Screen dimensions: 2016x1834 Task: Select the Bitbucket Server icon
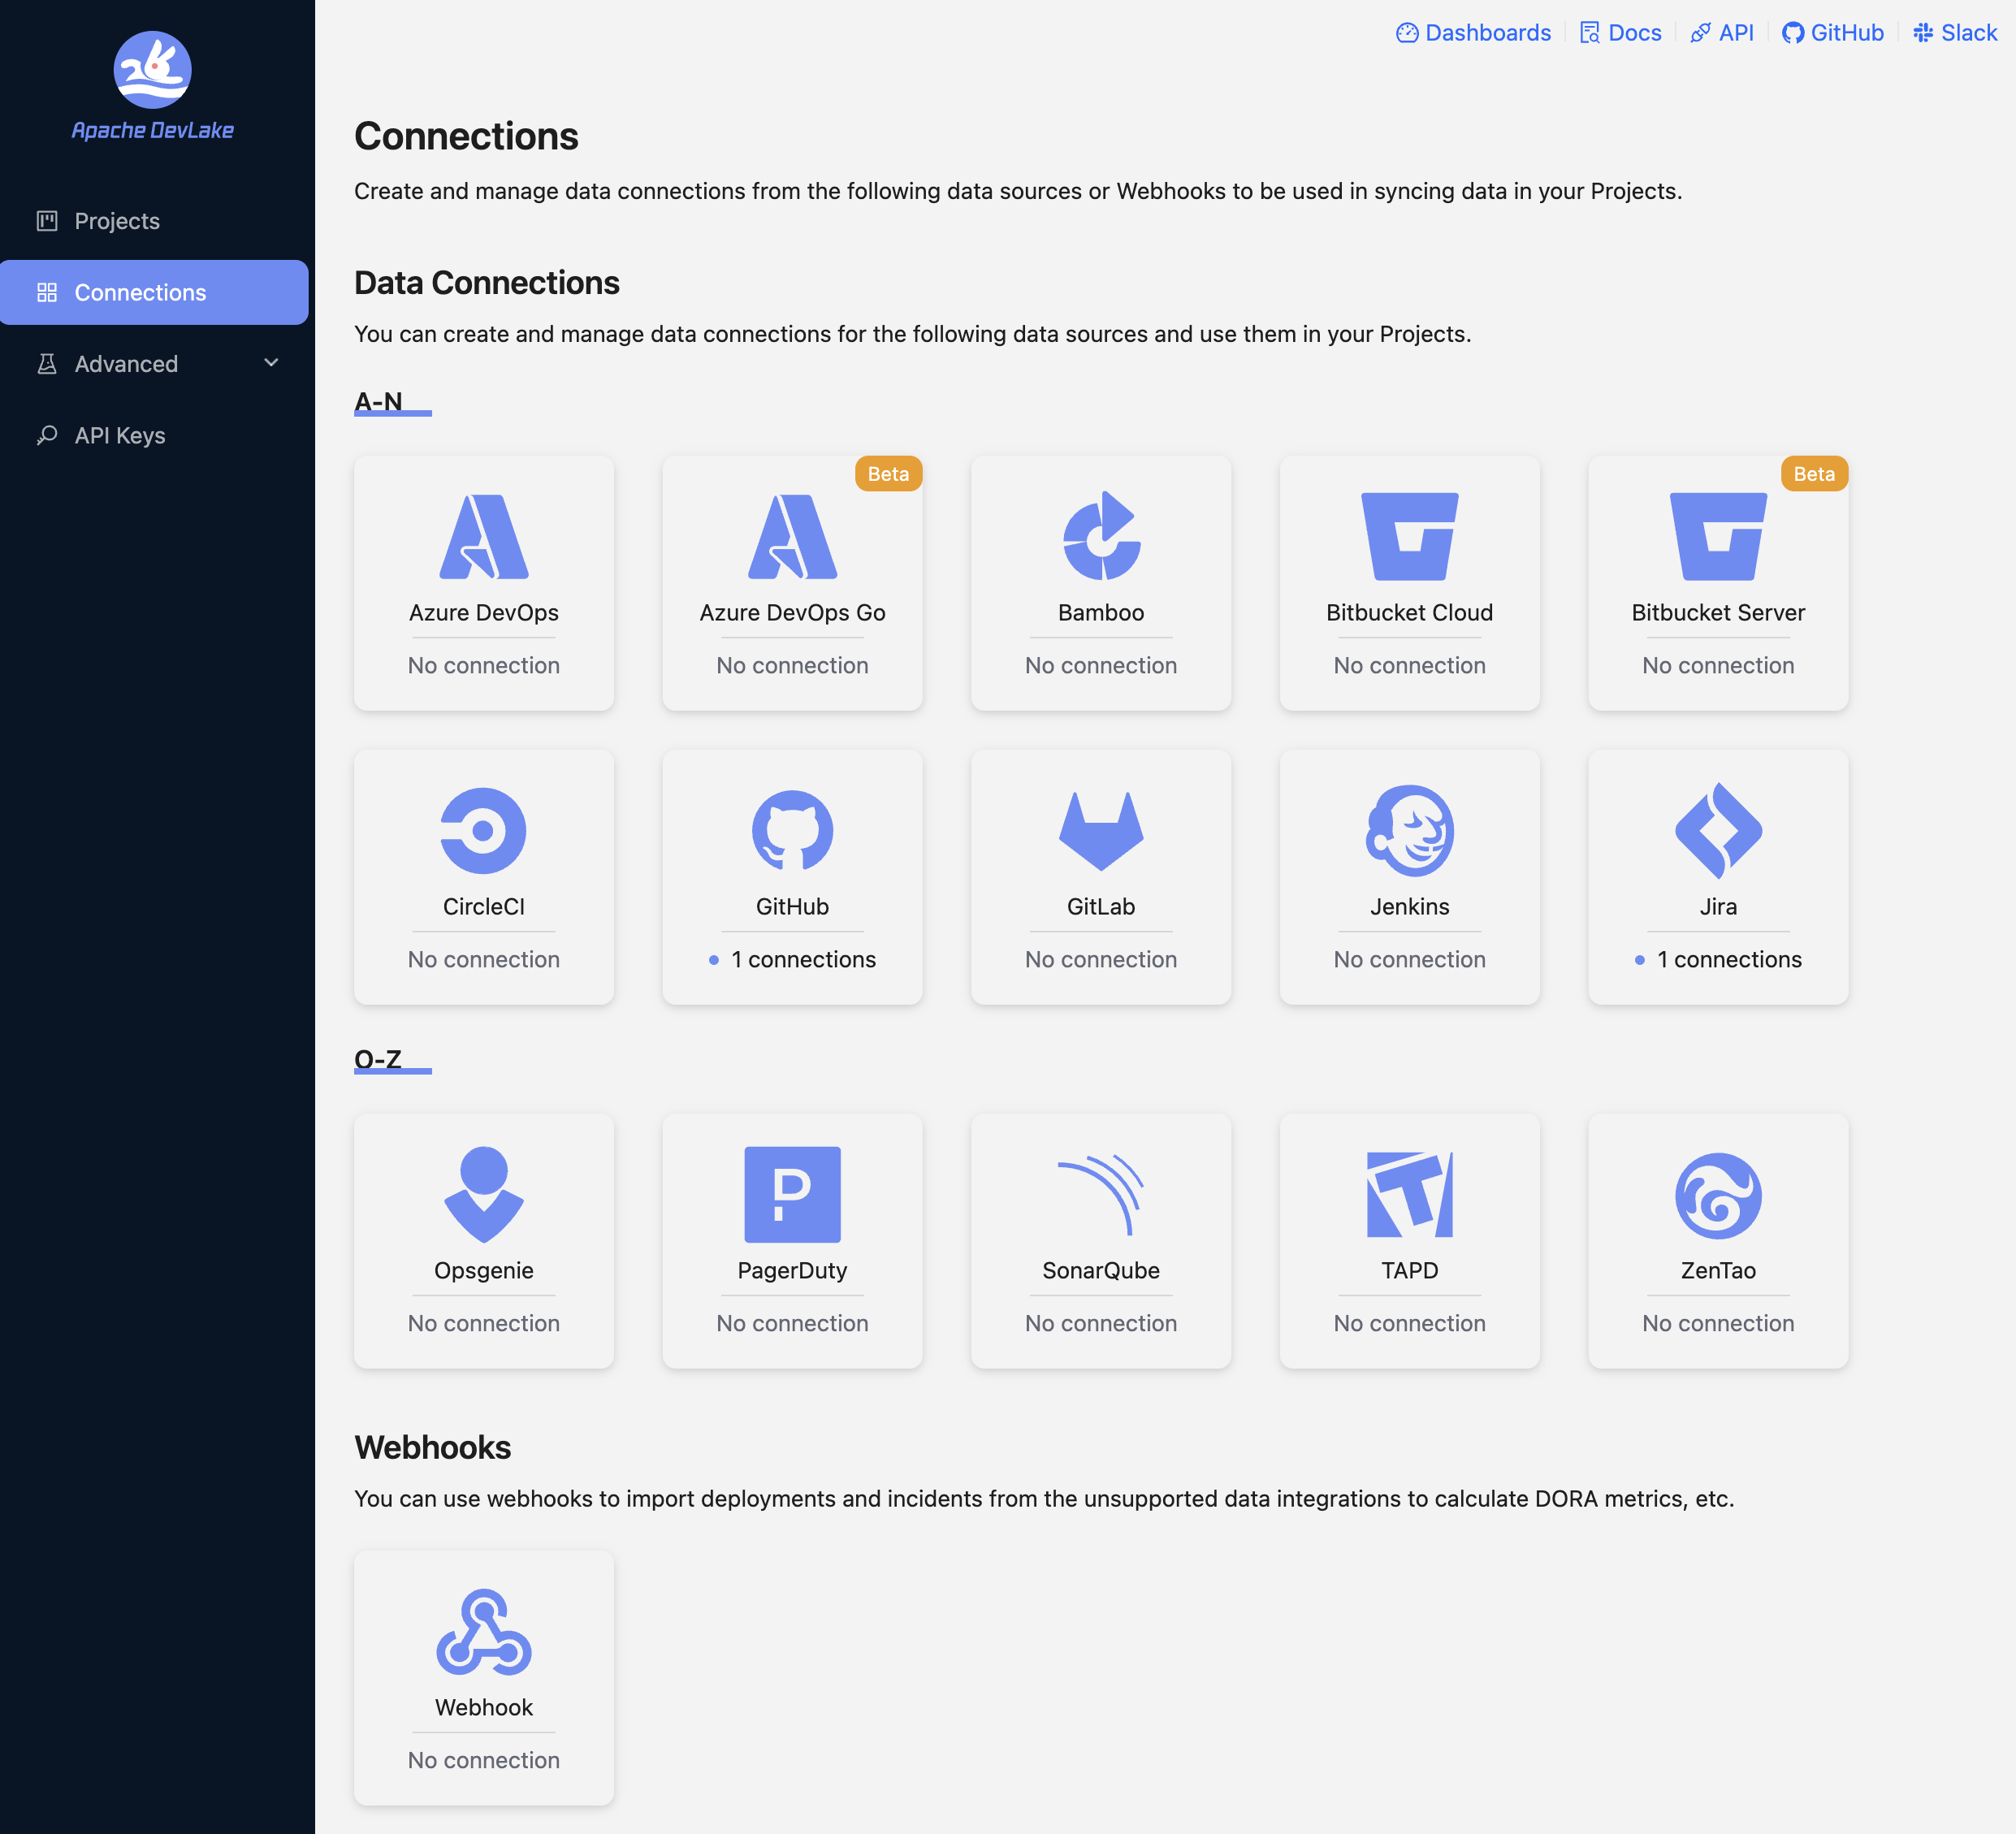[1718, 536]
